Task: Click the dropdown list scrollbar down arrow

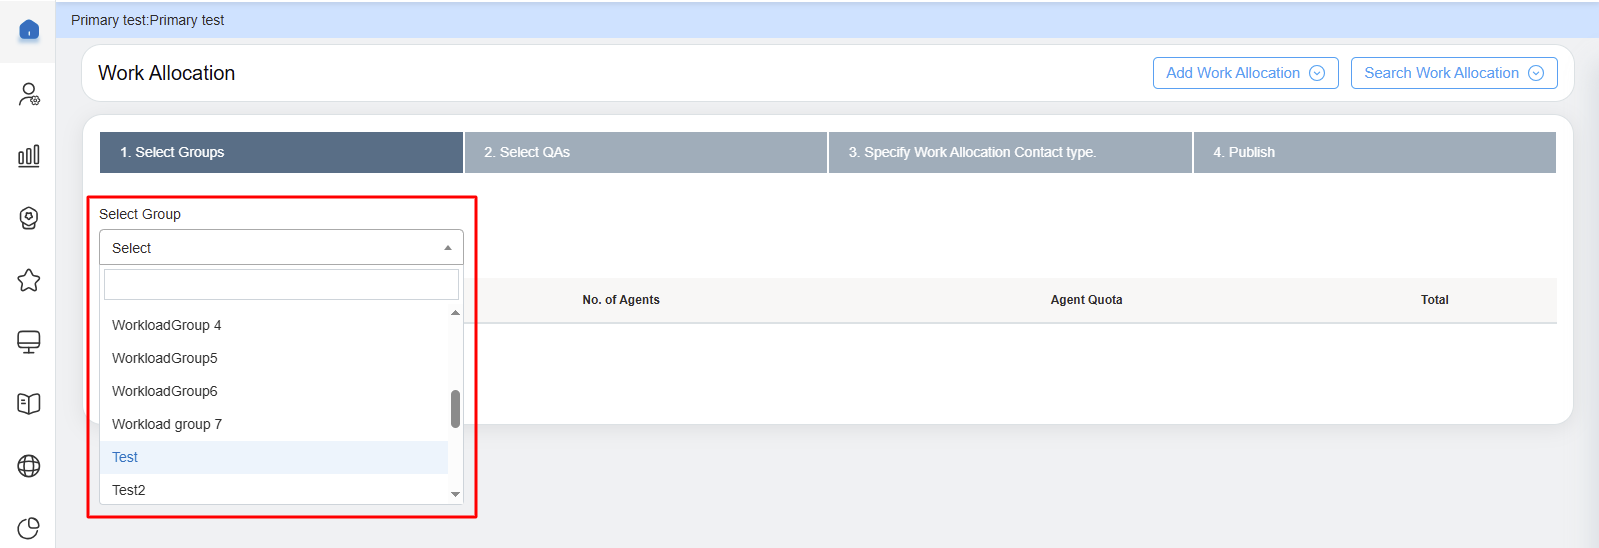Action: (x=455, y=494)
